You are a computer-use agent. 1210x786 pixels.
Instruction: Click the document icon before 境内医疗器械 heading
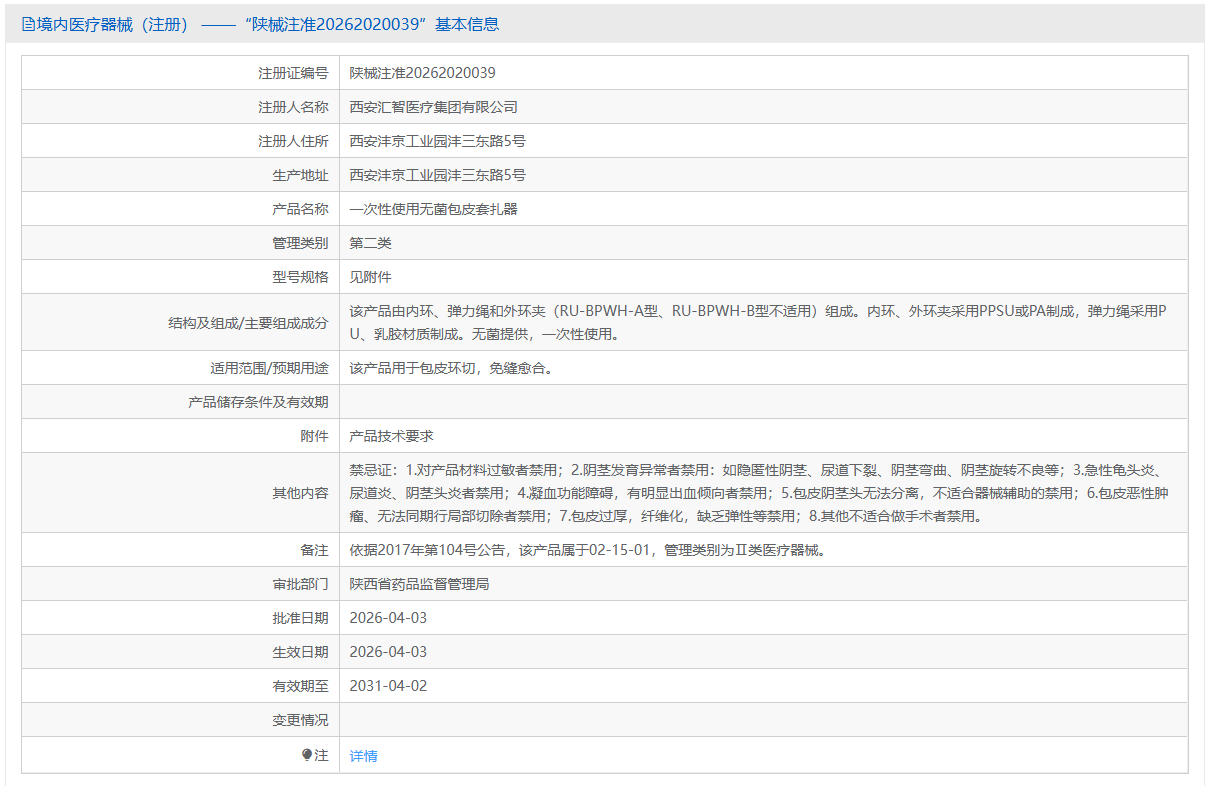28,25
